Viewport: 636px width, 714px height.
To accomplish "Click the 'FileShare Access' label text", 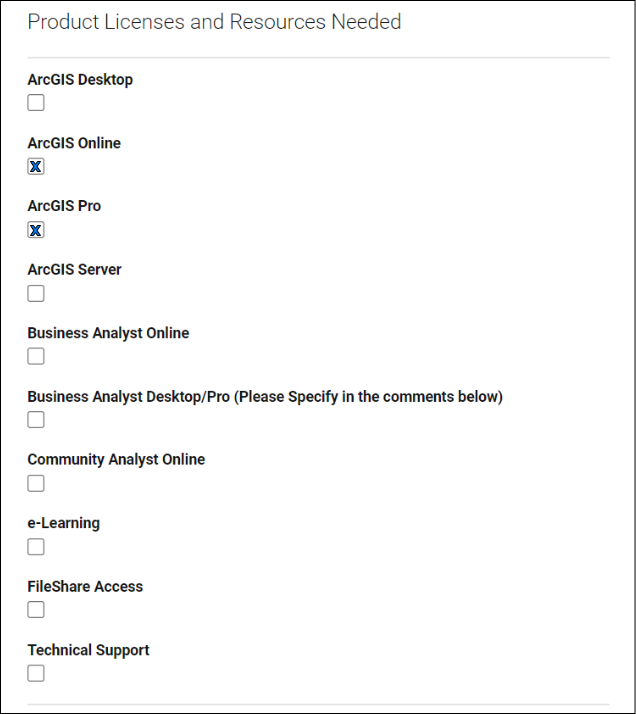I will pos(85,586).
